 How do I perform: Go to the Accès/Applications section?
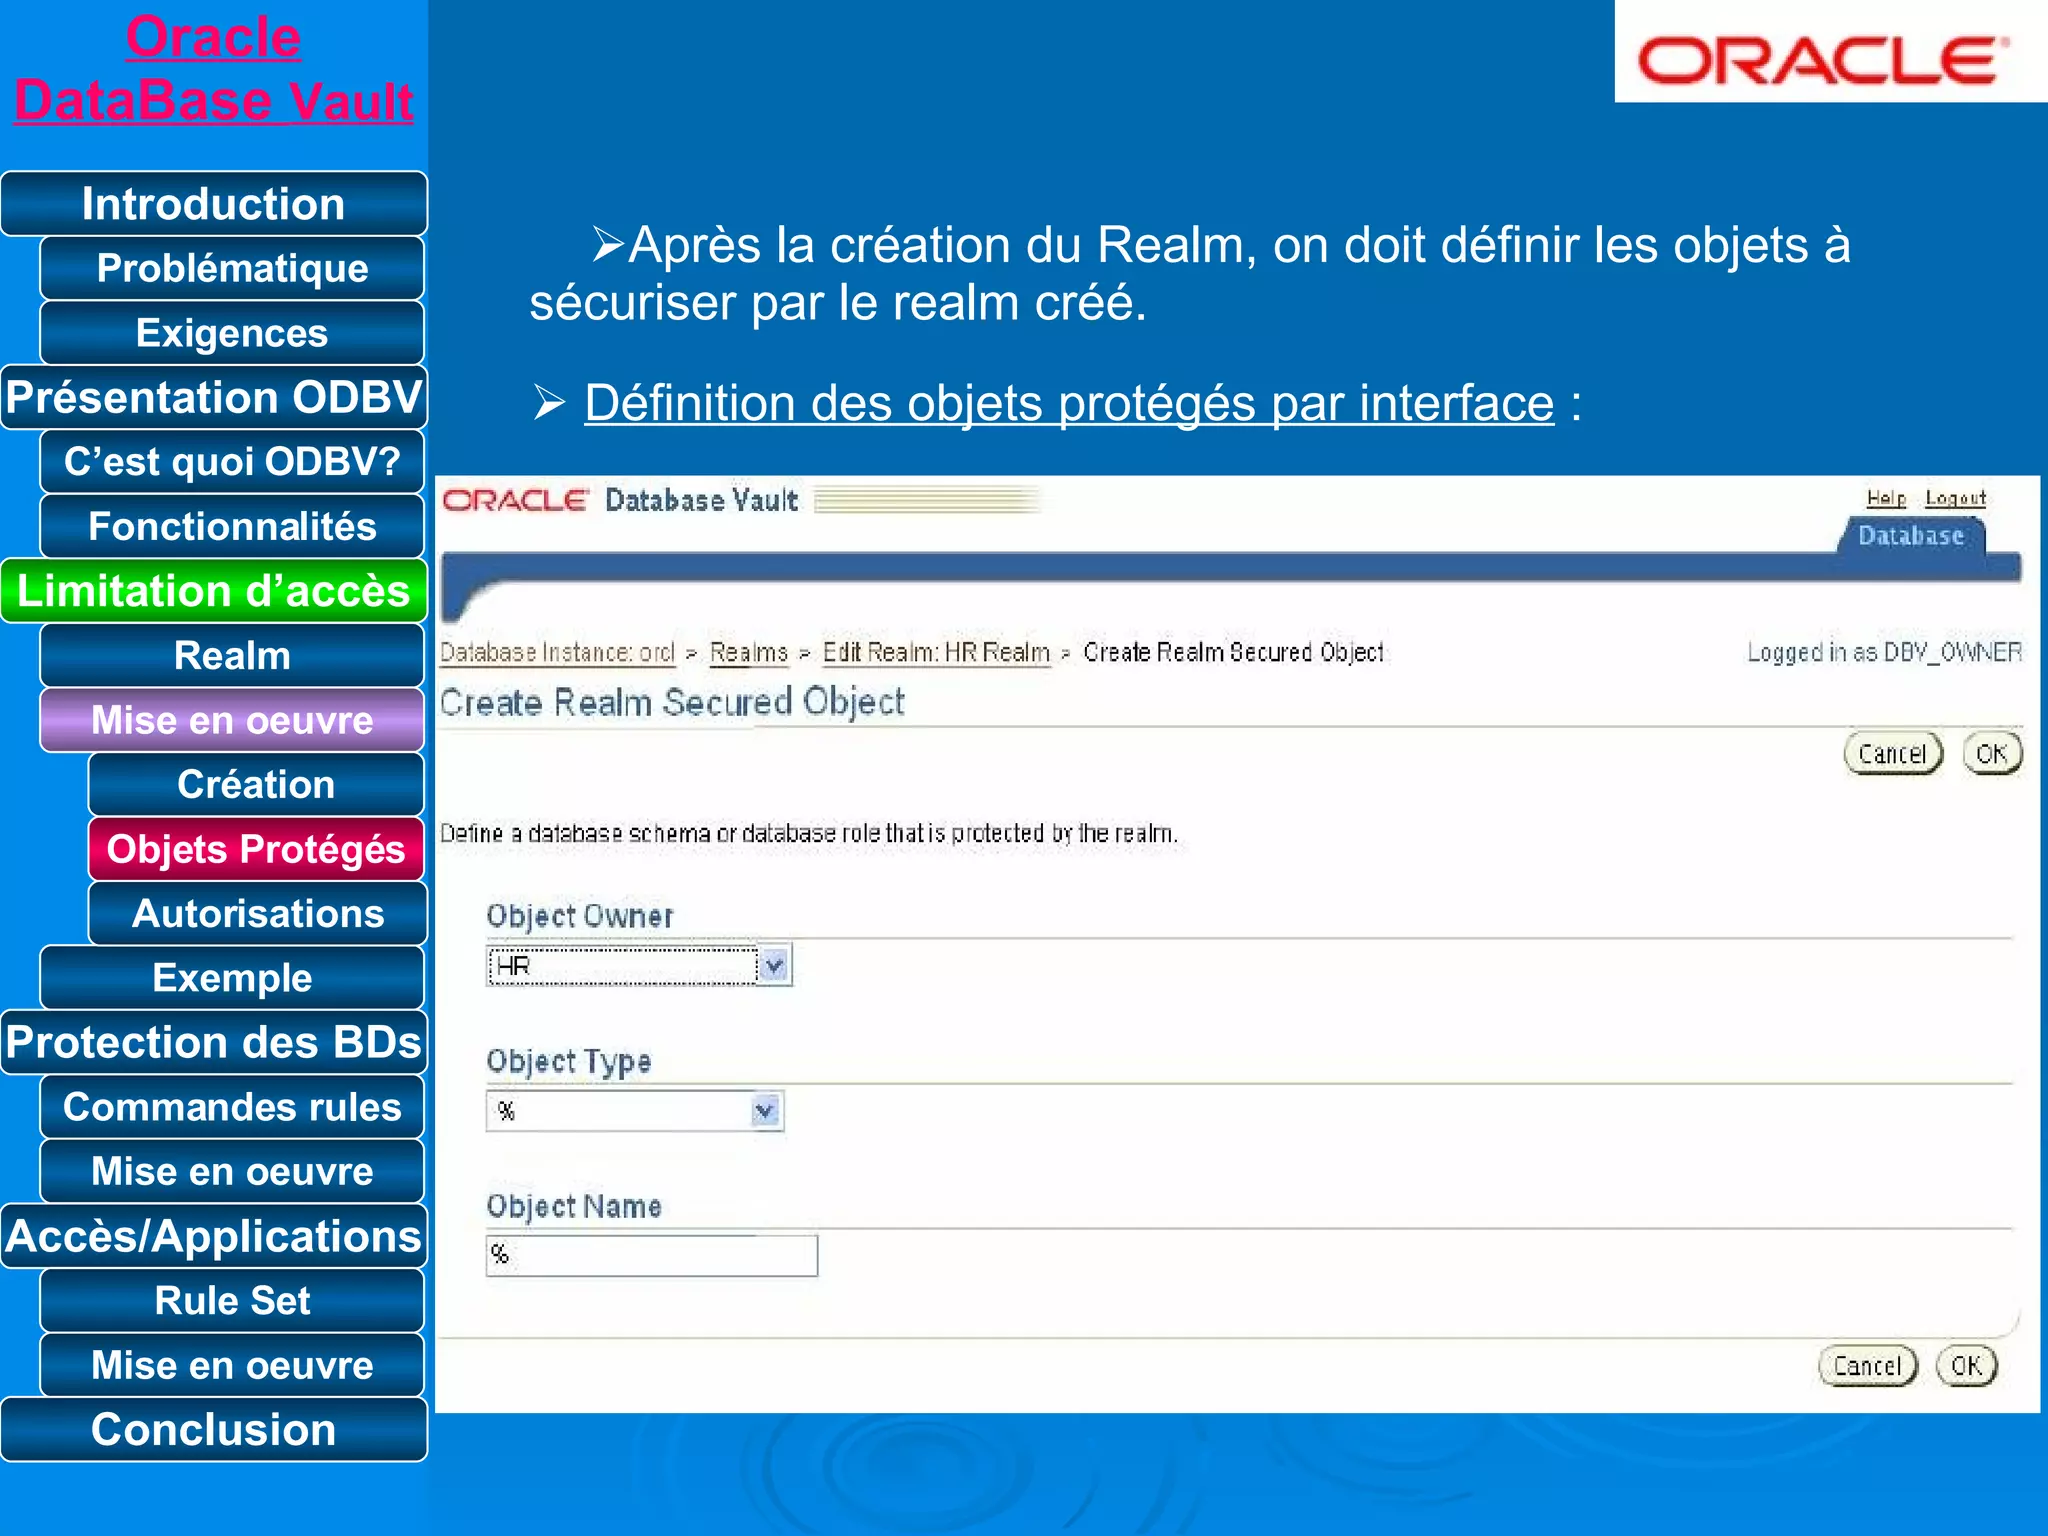click(x=214, y=1236)
